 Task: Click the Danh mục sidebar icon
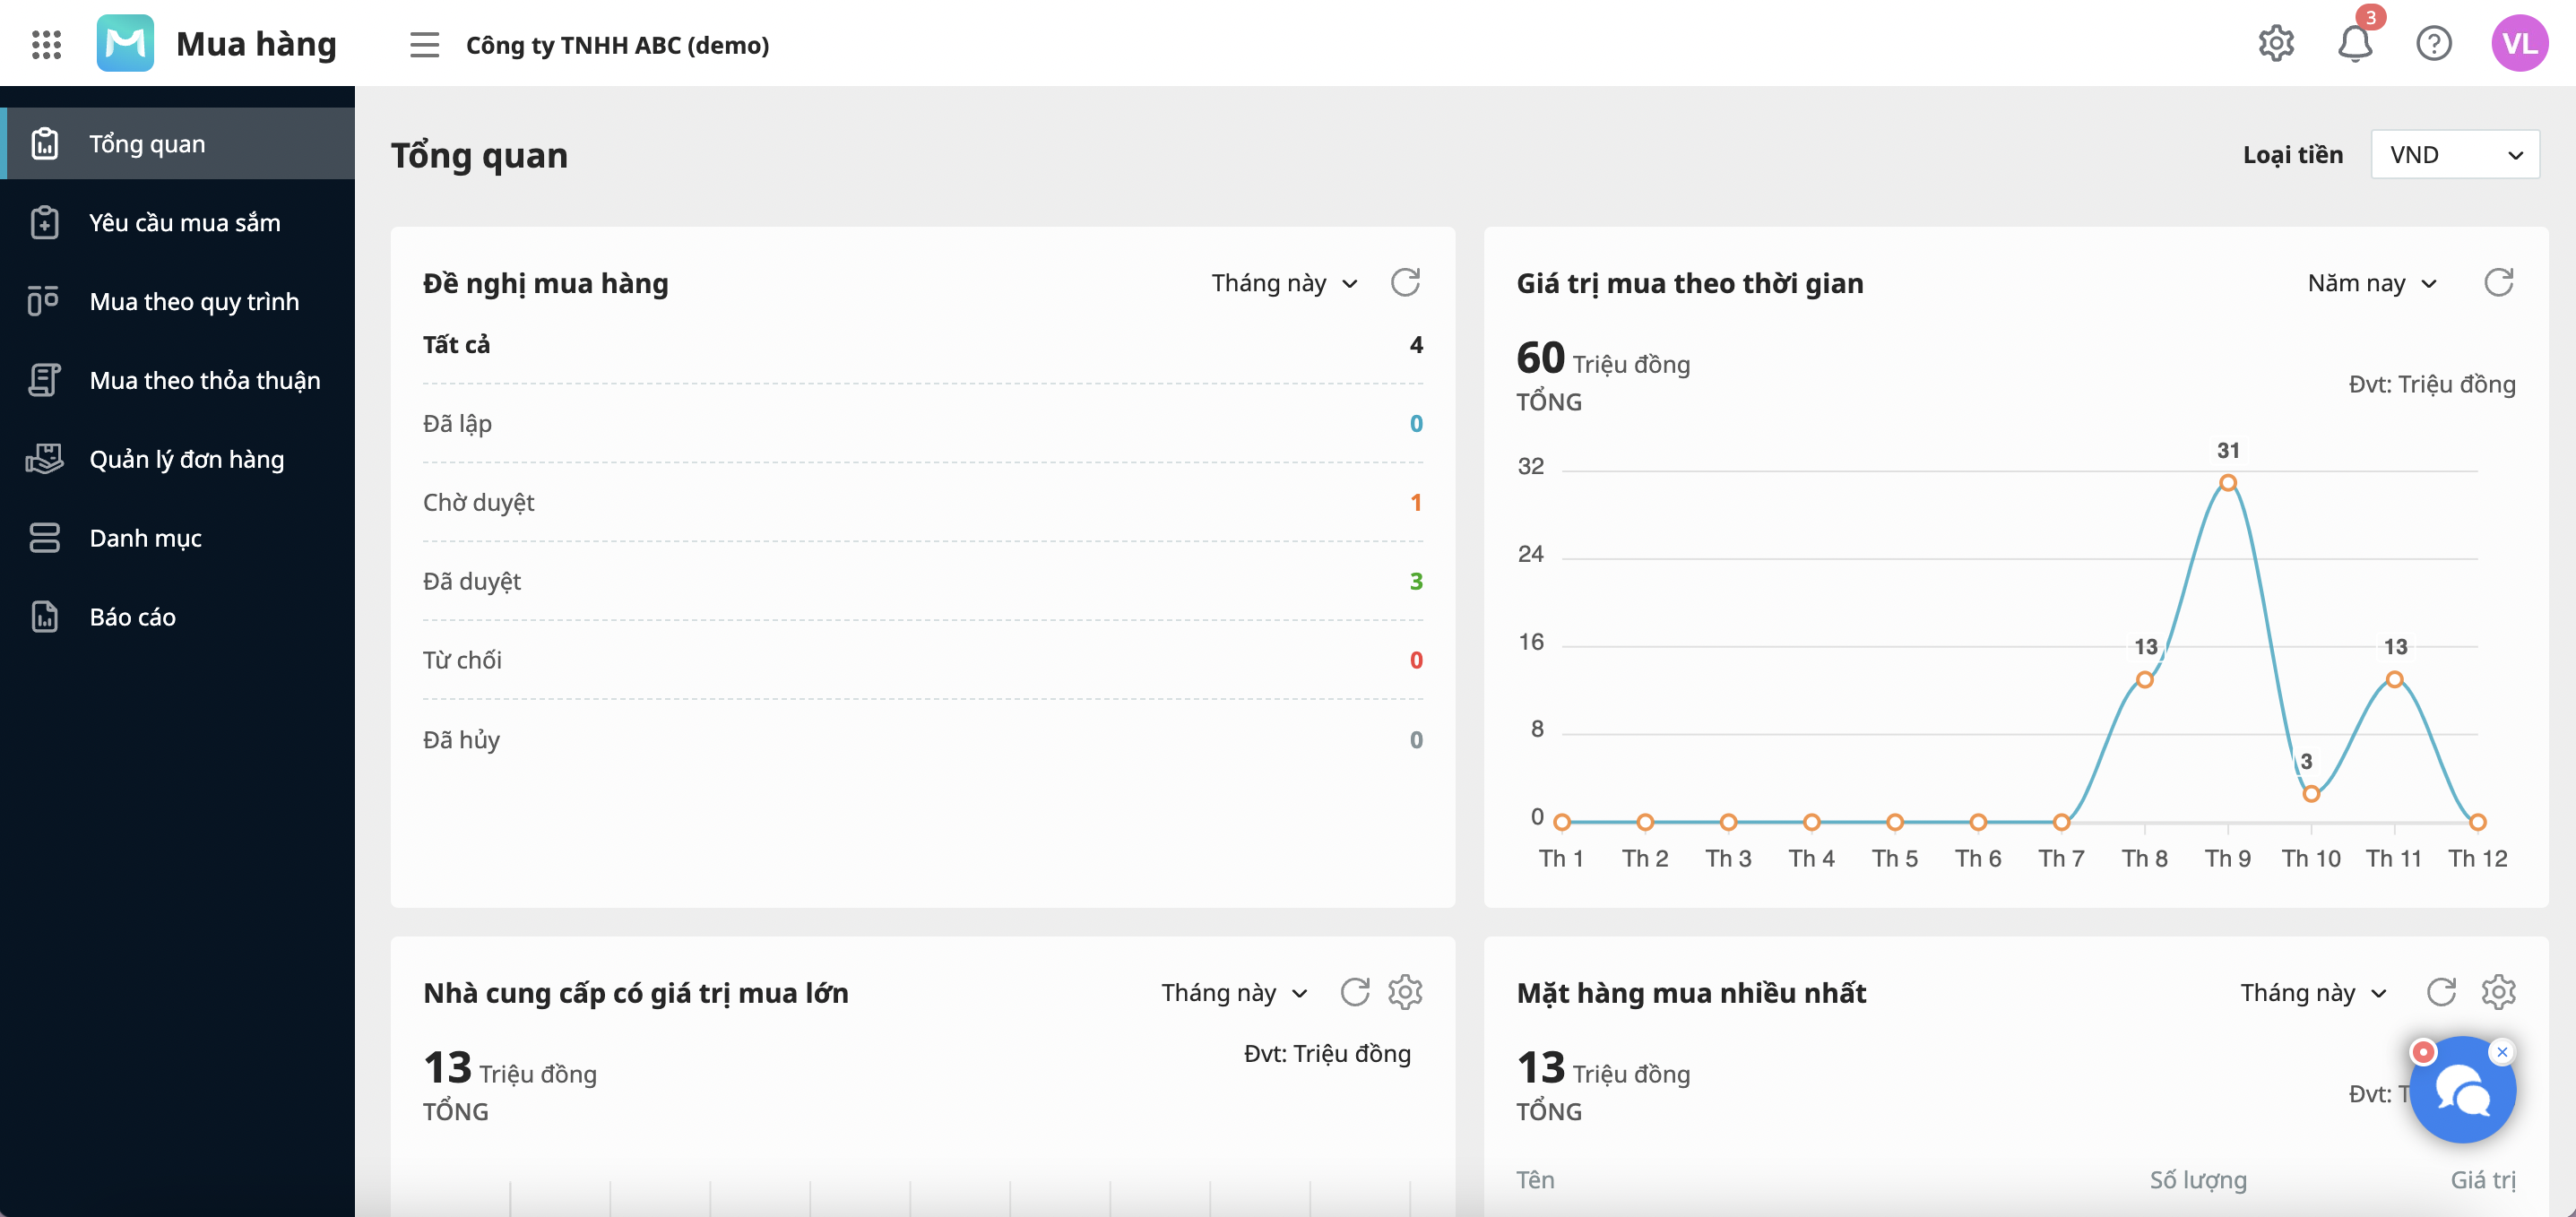point(44,538)
